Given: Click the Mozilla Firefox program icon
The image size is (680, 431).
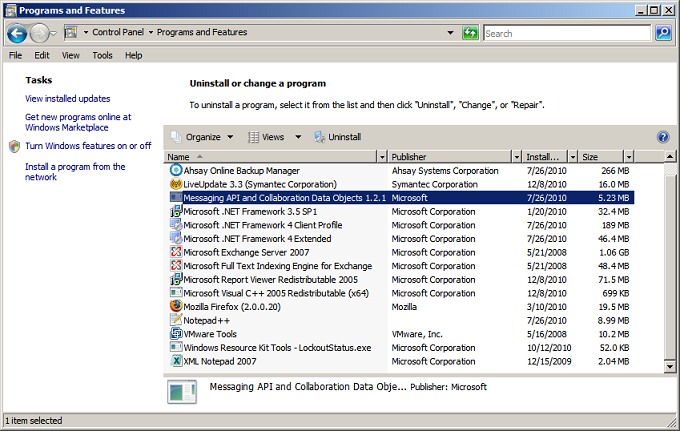Looking at the screenshot, I should [176, 307].
